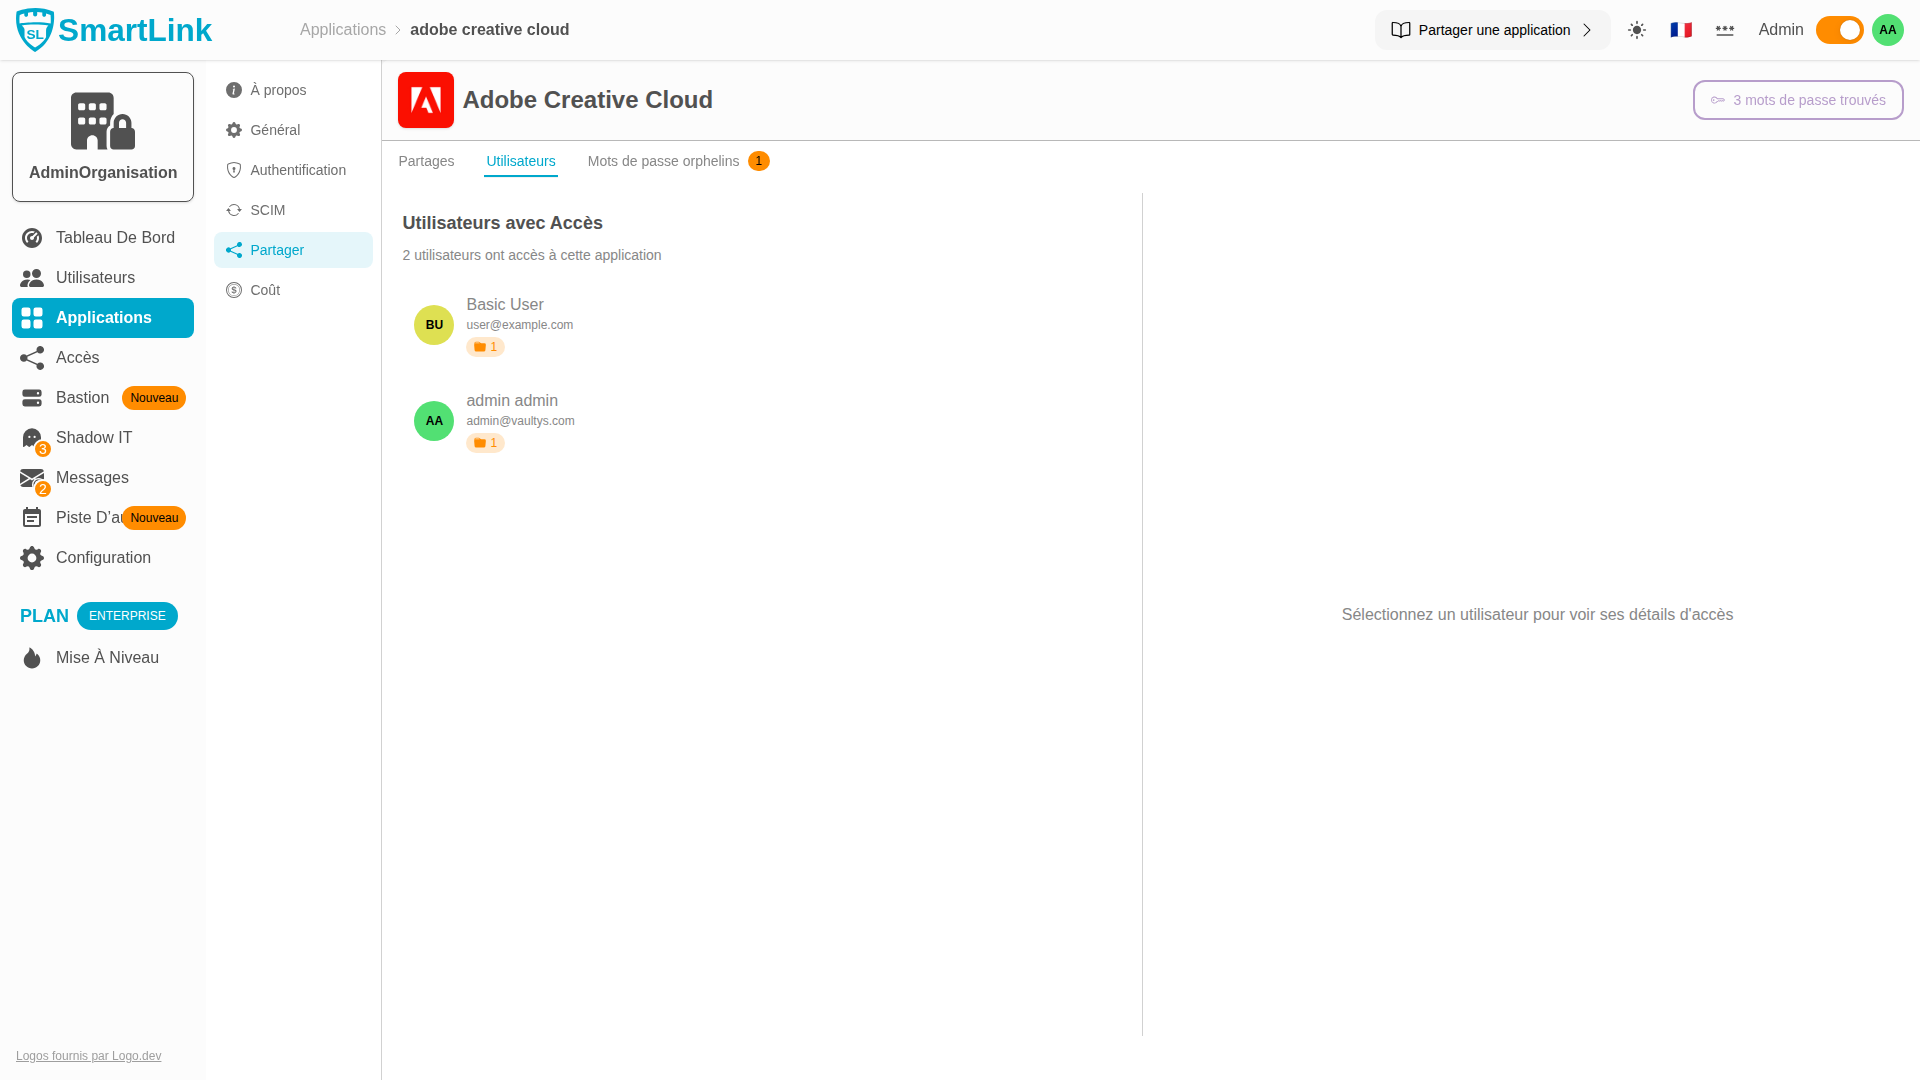Open Authentification settings section
The image size is (1920, 1080).
click(298, 170)
